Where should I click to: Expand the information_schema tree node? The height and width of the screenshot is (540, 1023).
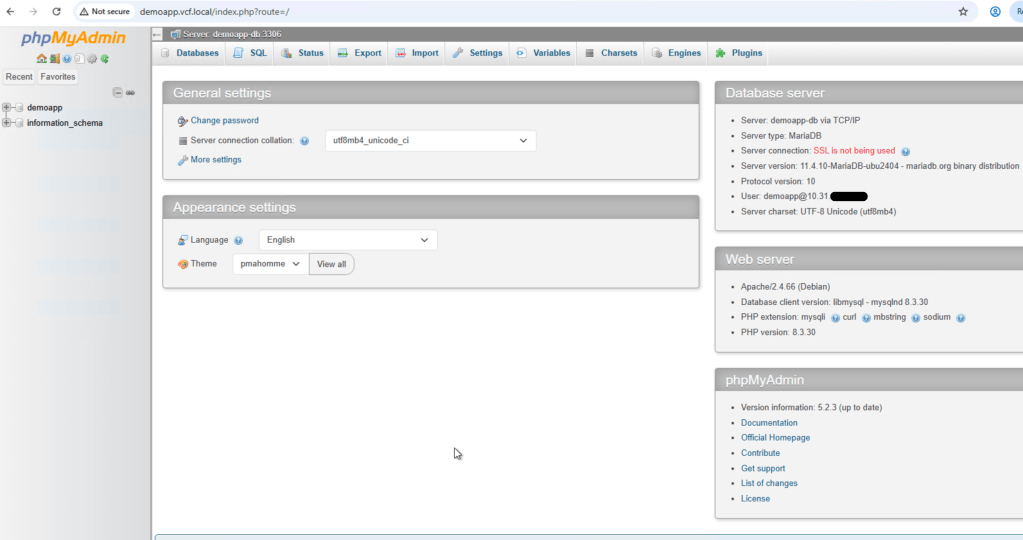7,123
